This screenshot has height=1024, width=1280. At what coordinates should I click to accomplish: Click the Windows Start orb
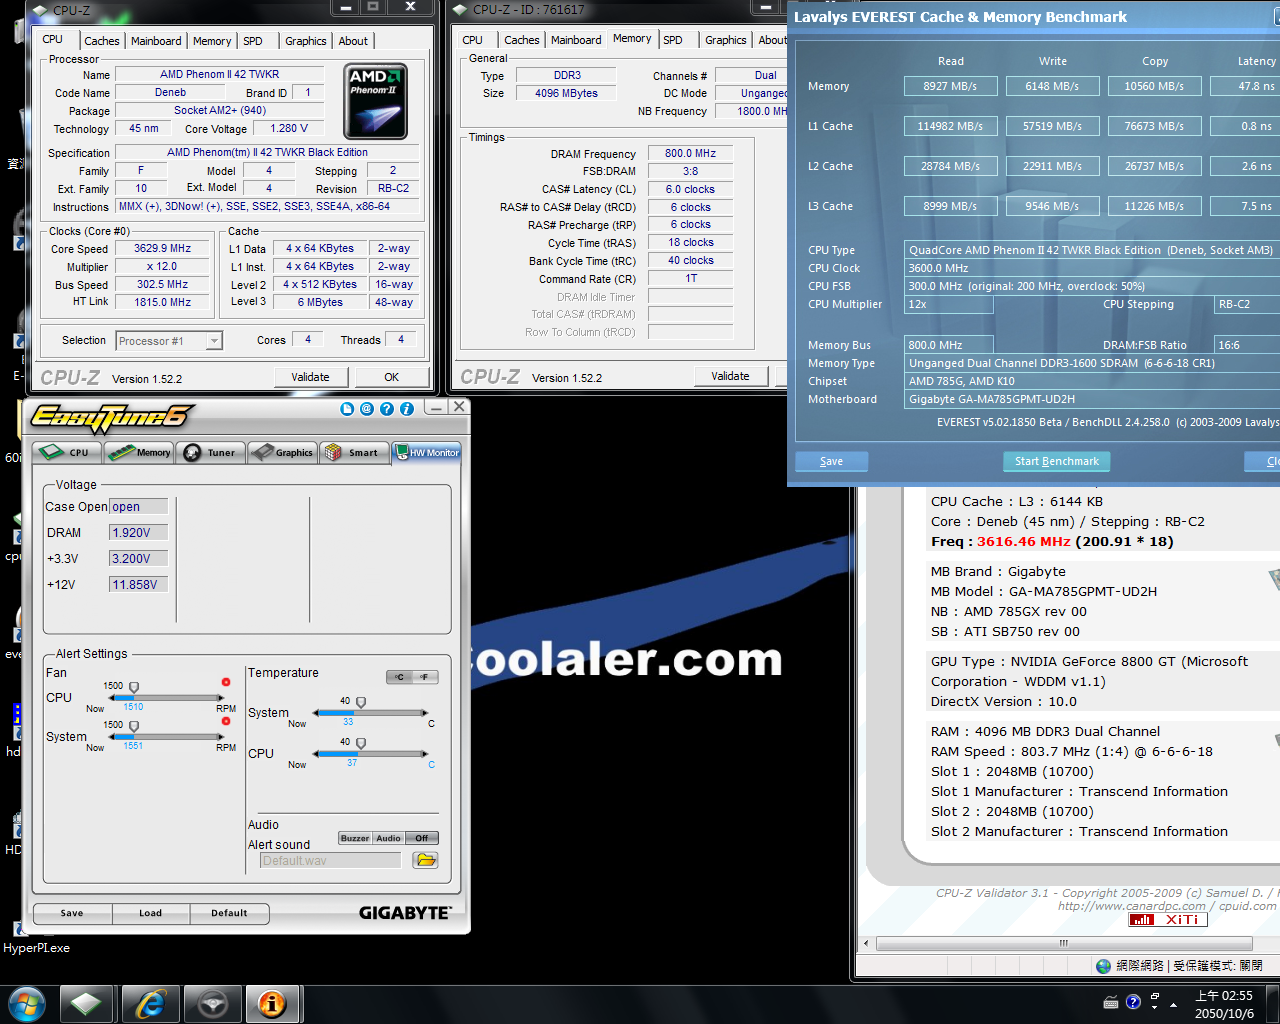(x=27, y=1003)
